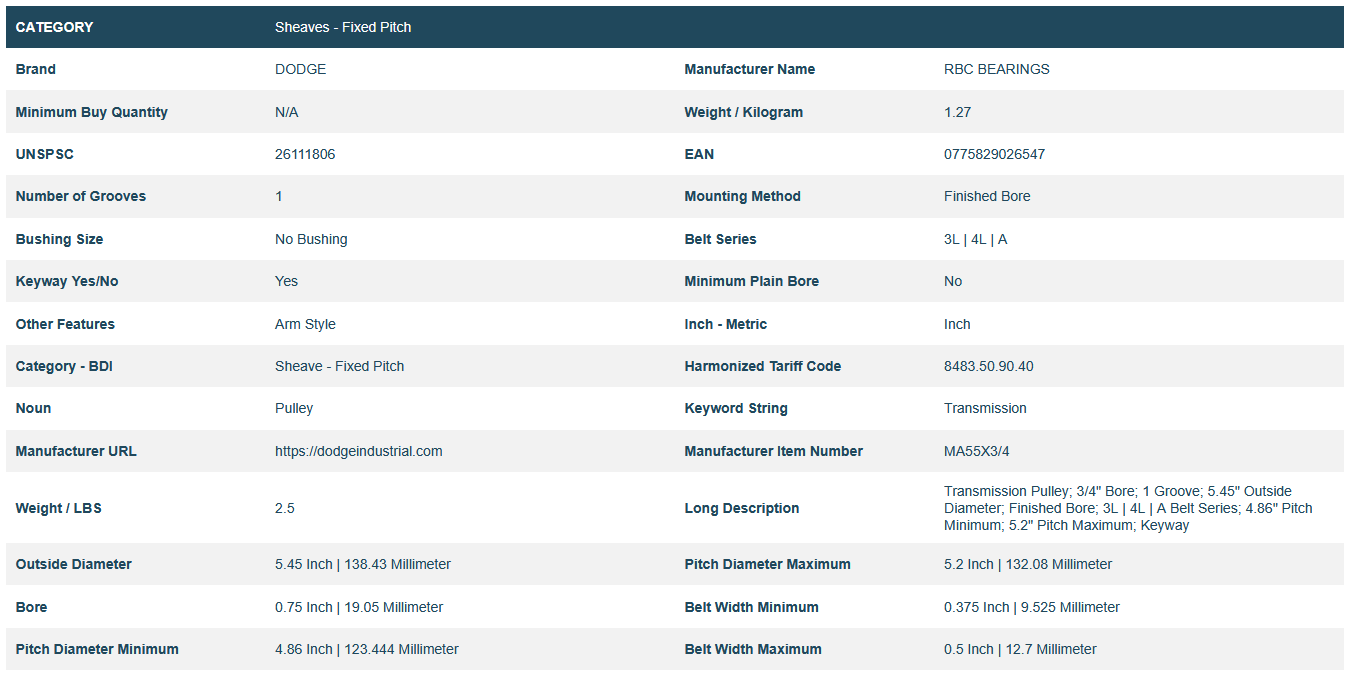Click the belt series value 3L | 4L | A
Image resolution: width=1352 pixels, height=678 pixels.
coord(975,239)
